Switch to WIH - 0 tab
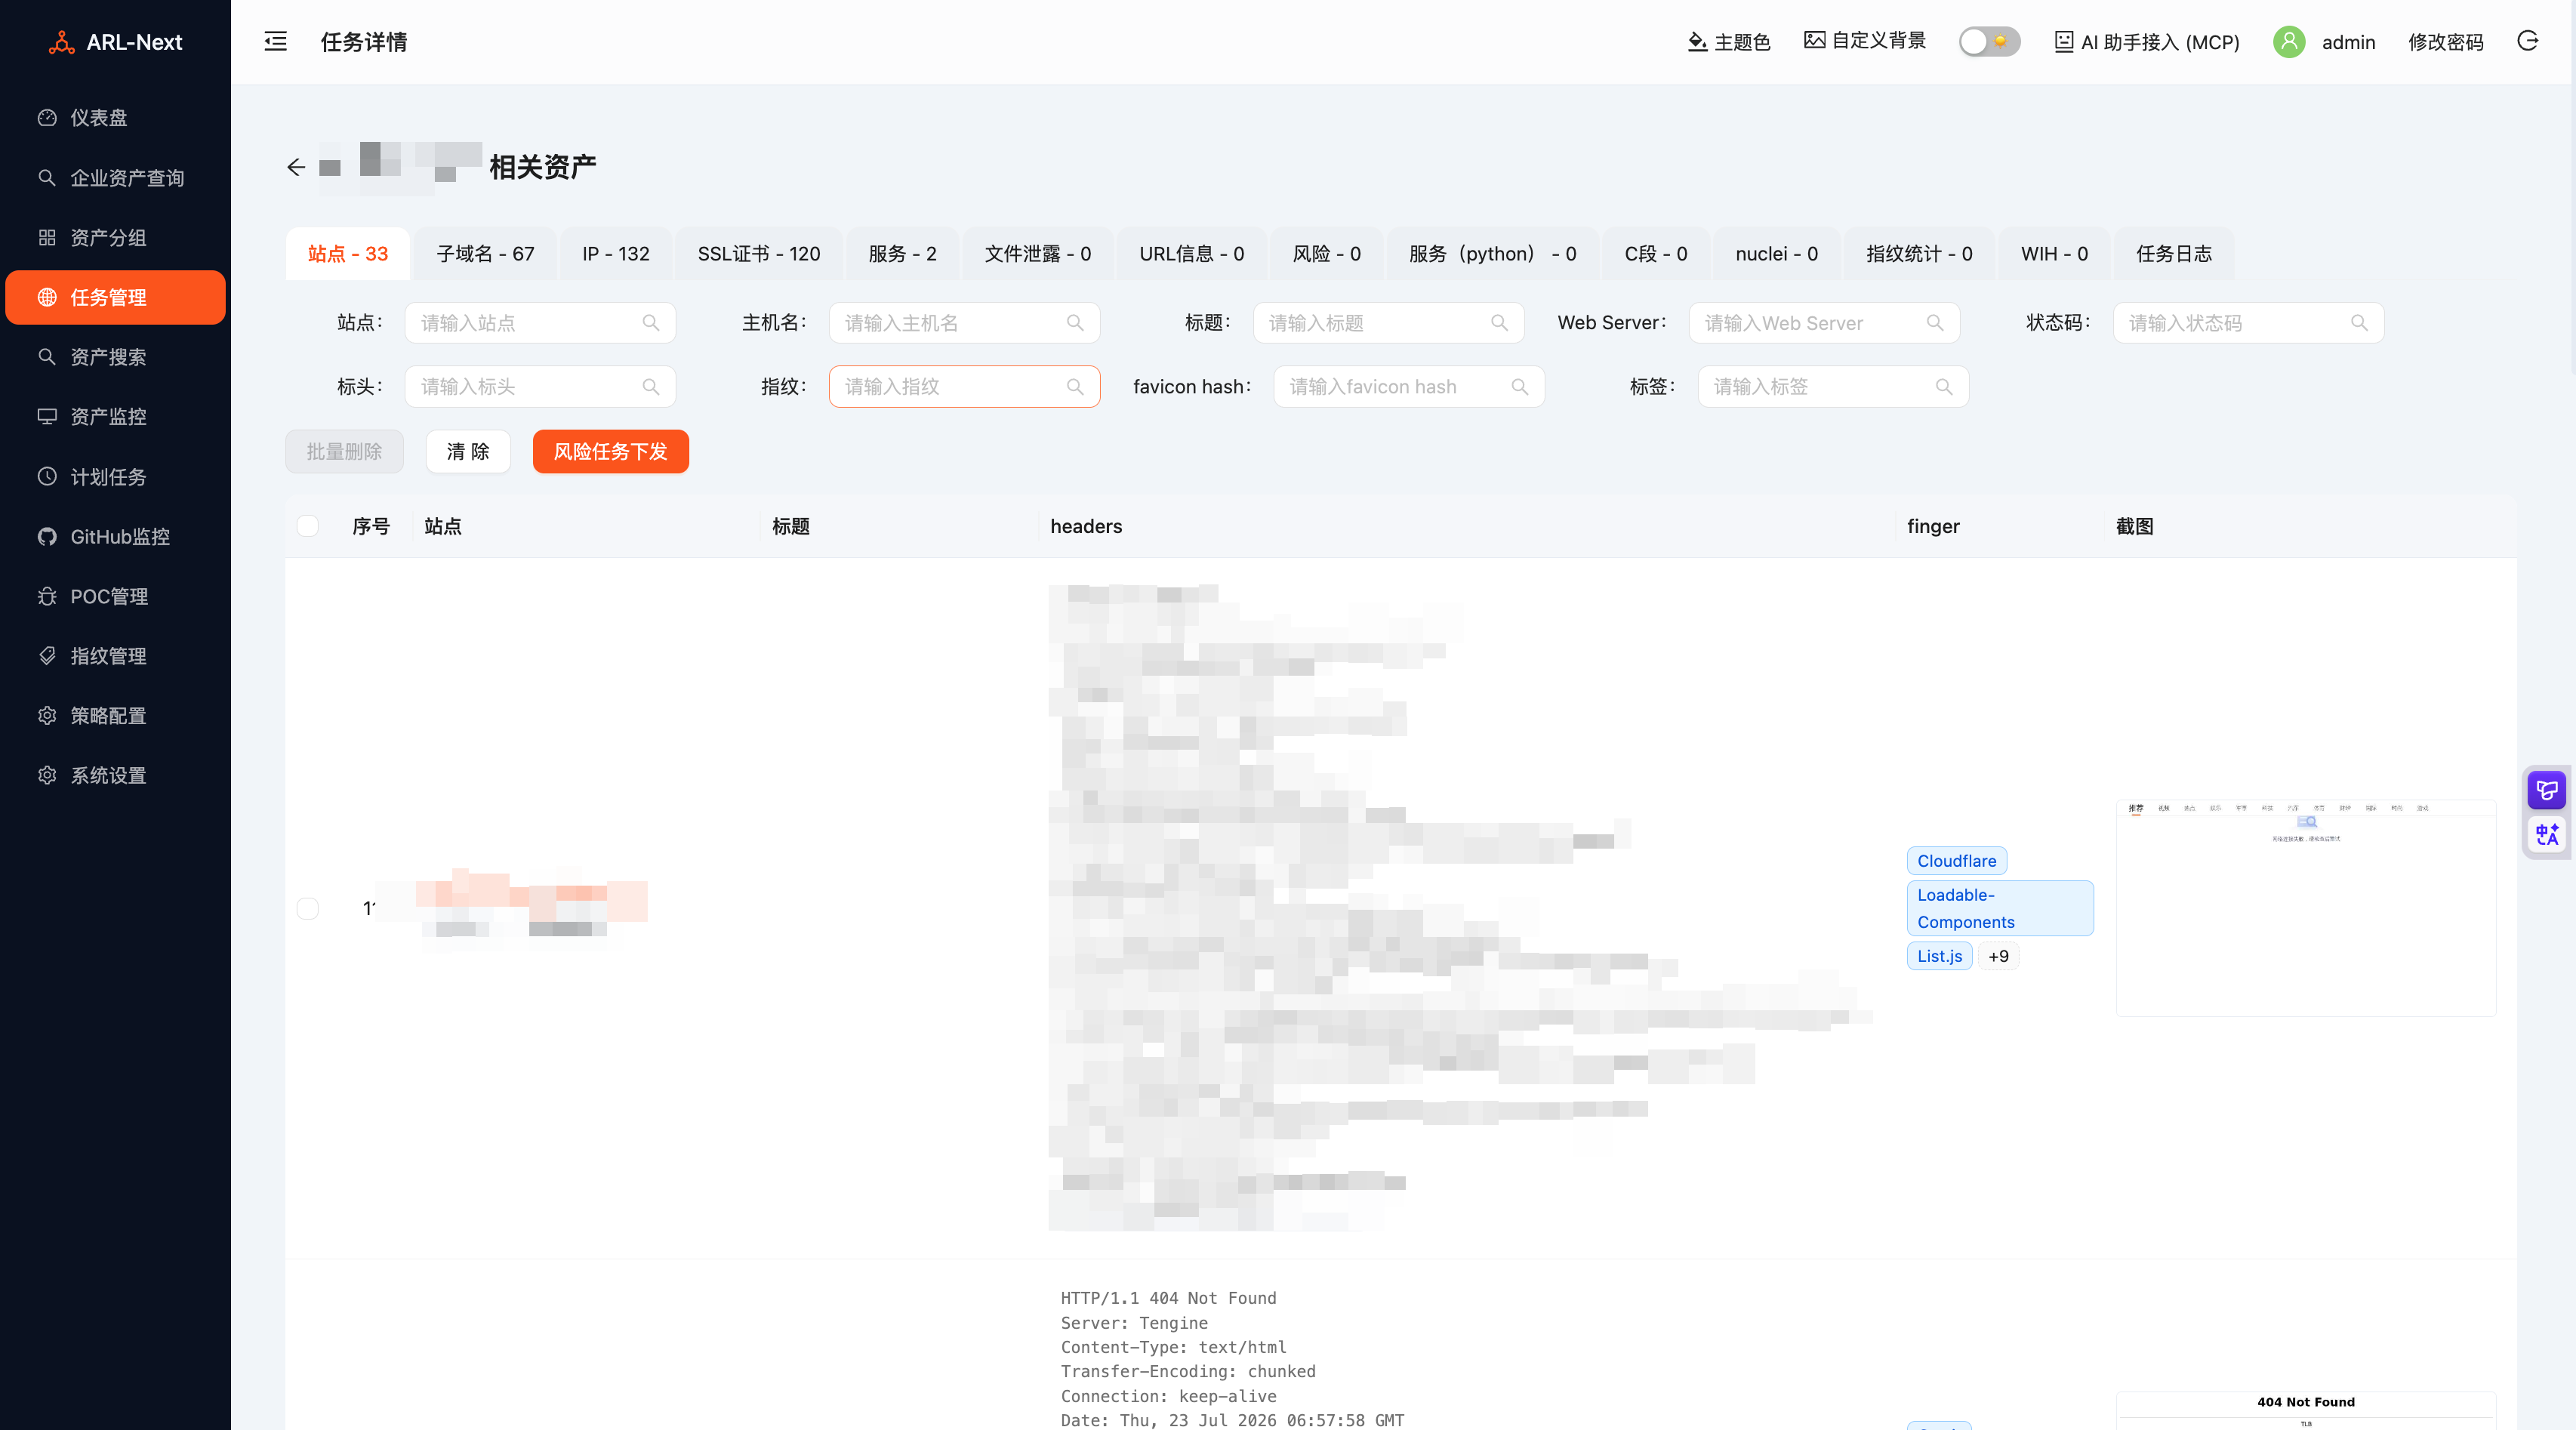 click(x=2054, y=254)
